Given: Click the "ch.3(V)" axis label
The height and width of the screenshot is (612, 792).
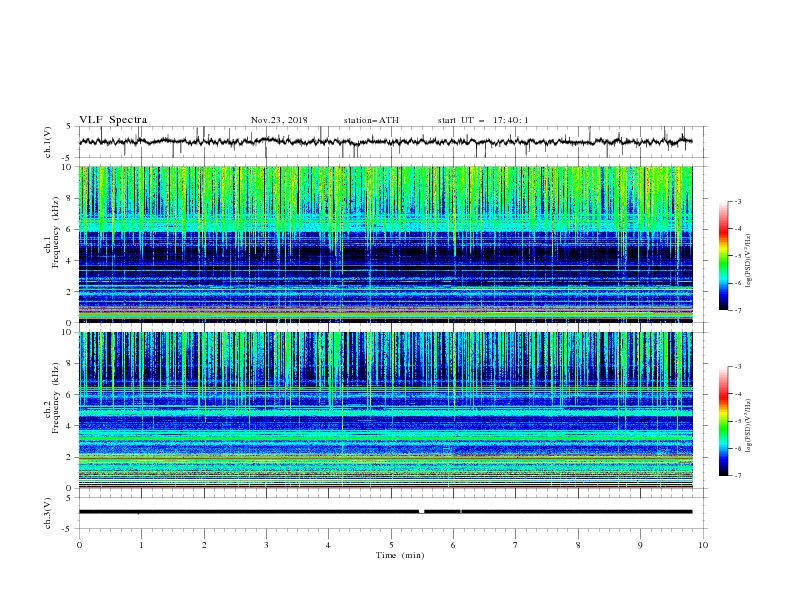Looking at the screenshot, I should (48, 513).
